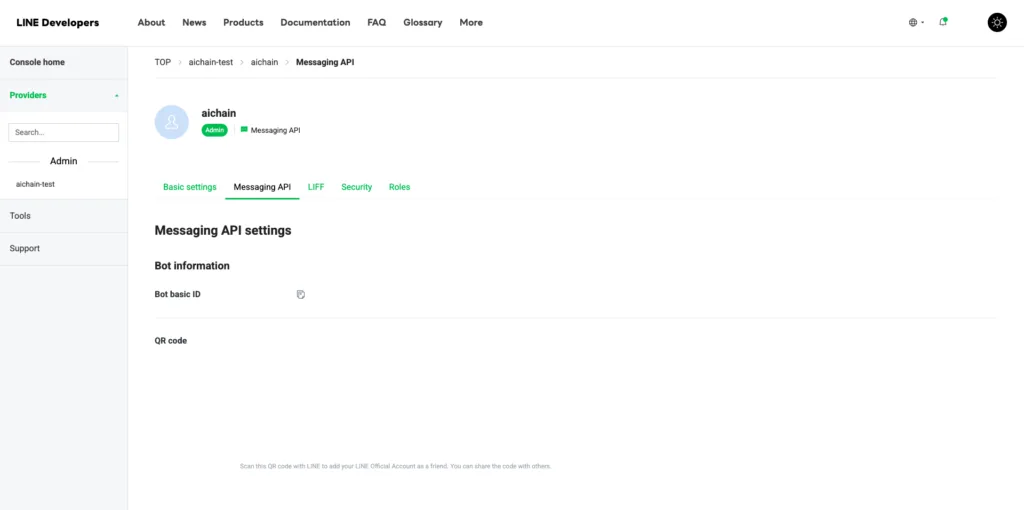Click TOP in the breadcrumb
1024x510 pixels.
click(x=163, y=62)
